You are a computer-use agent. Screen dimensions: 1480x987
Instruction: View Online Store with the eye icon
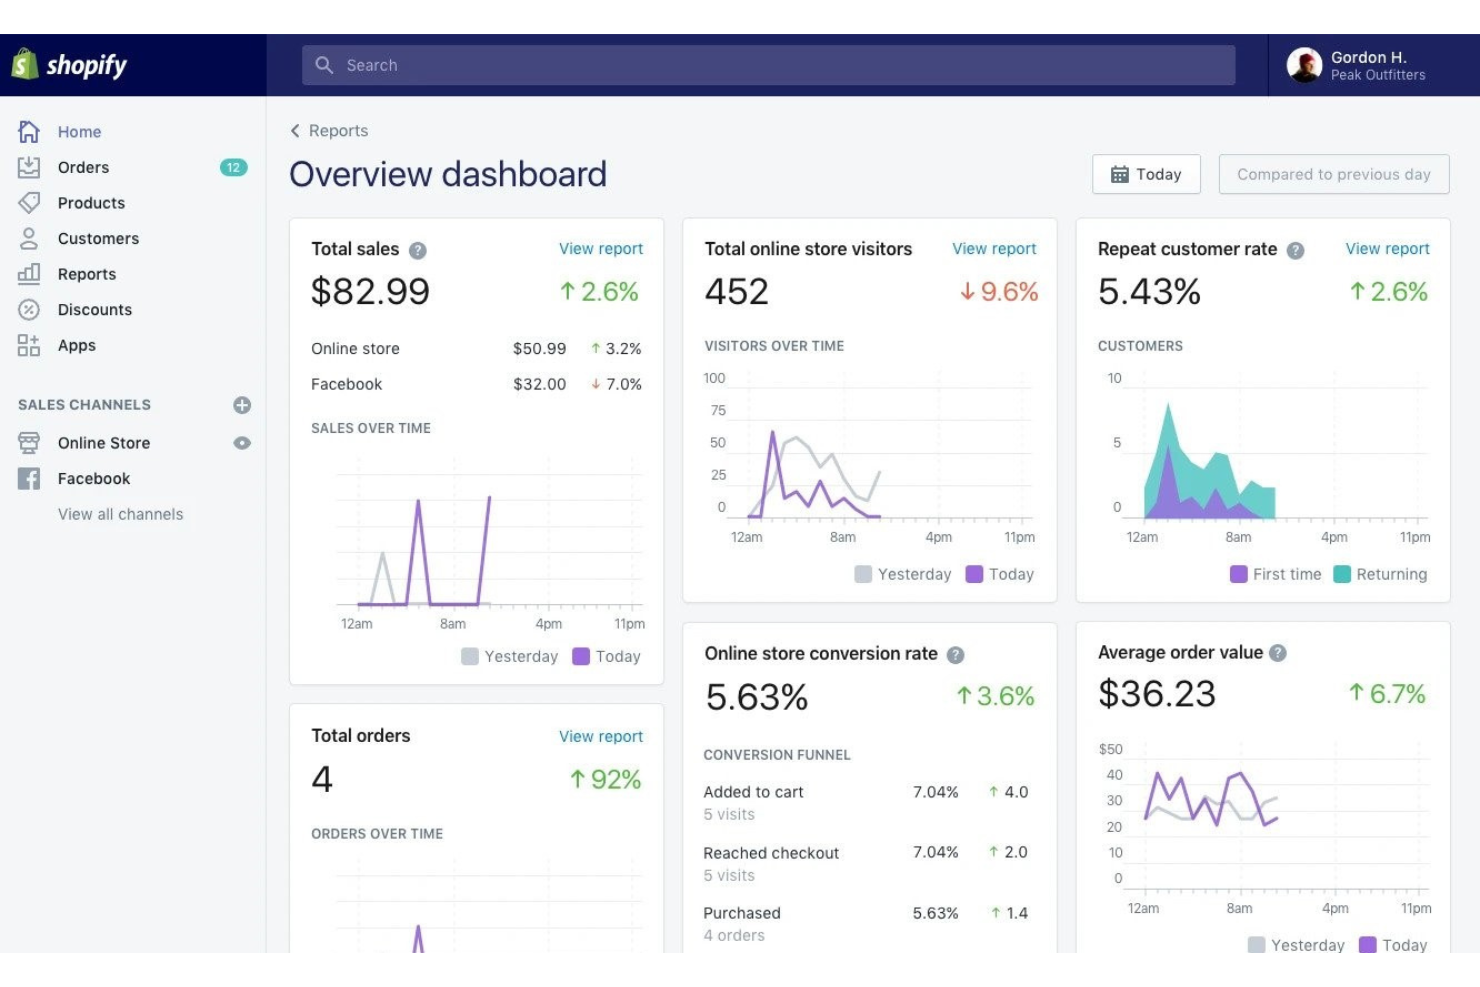pos(242,443)
